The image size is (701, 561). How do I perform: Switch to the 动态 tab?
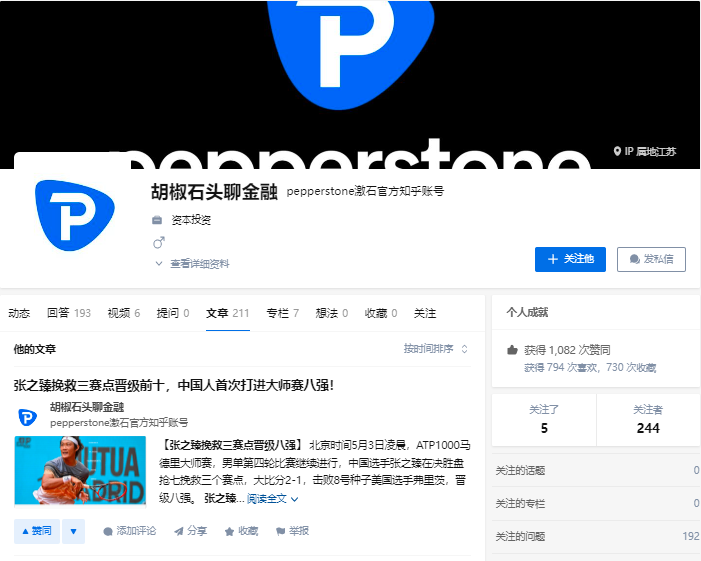tap(19, 313)
